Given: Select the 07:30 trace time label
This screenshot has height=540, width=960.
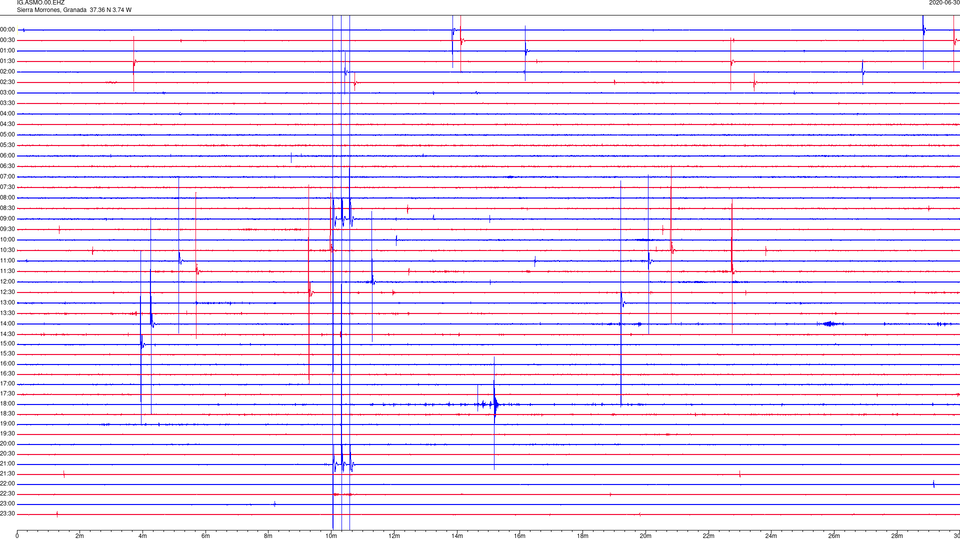Looking at the screenshot, I should pyautogui.click(x=7, y=187).
